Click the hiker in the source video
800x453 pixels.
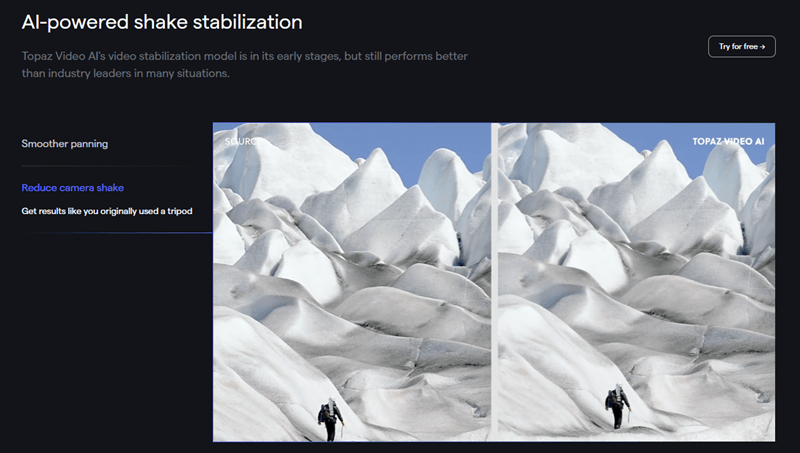pyautogui.click(x=330, y=419)
